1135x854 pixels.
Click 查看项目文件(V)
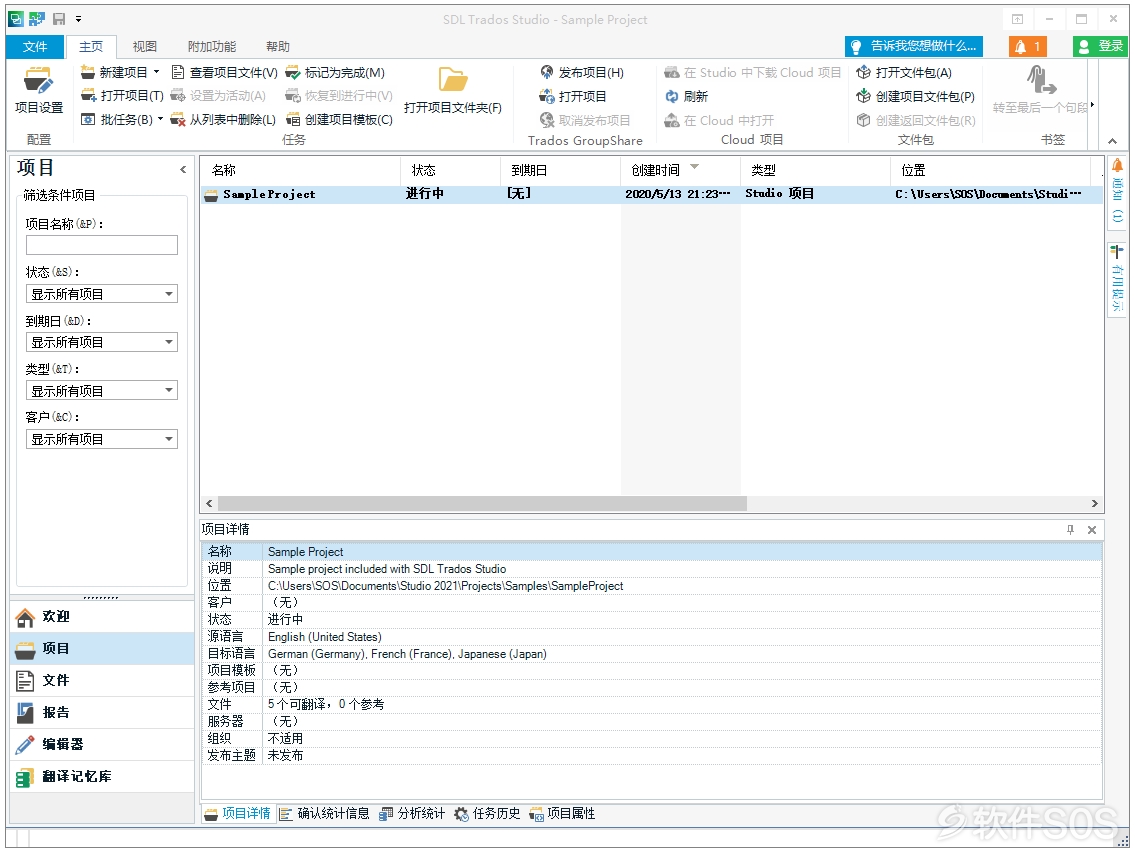224,72
